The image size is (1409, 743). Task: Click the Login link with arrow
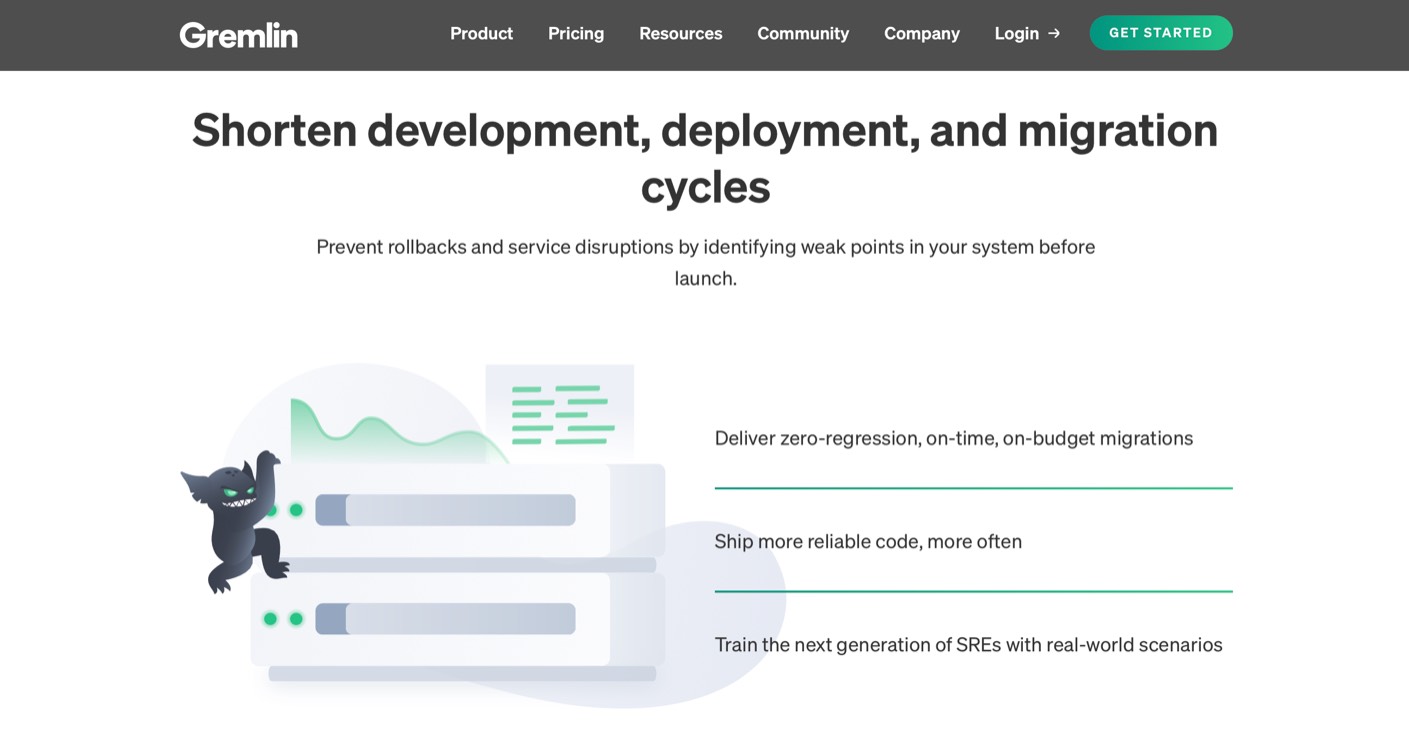(1027, 34)
